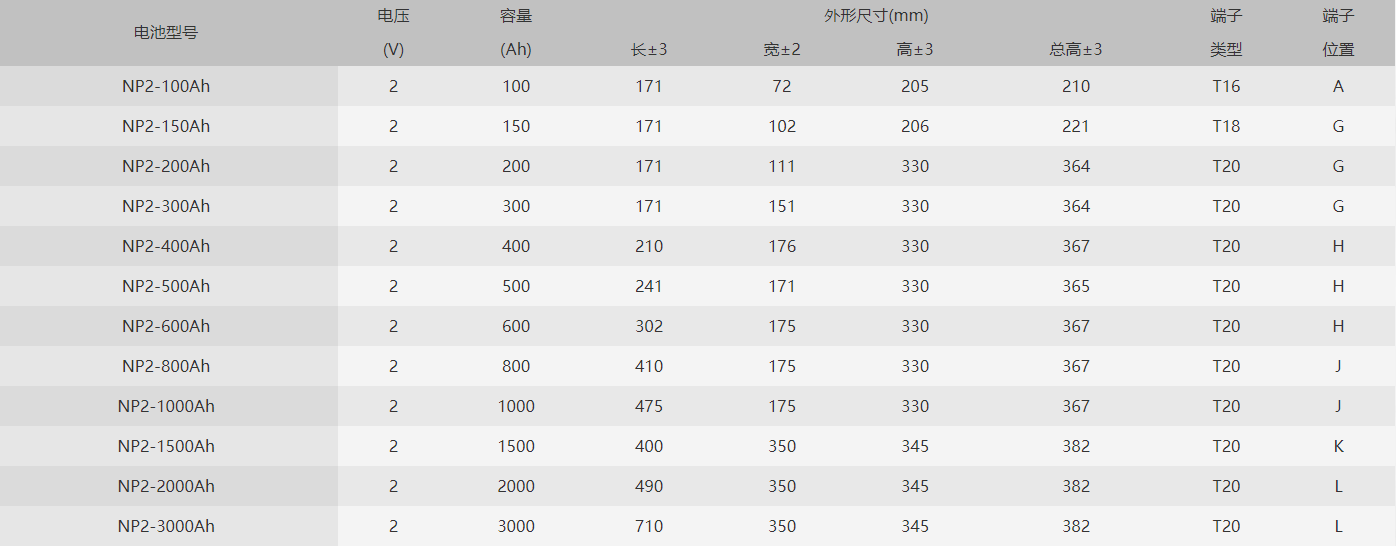Select the NP2-600Ah model cell

coord(166,326)
